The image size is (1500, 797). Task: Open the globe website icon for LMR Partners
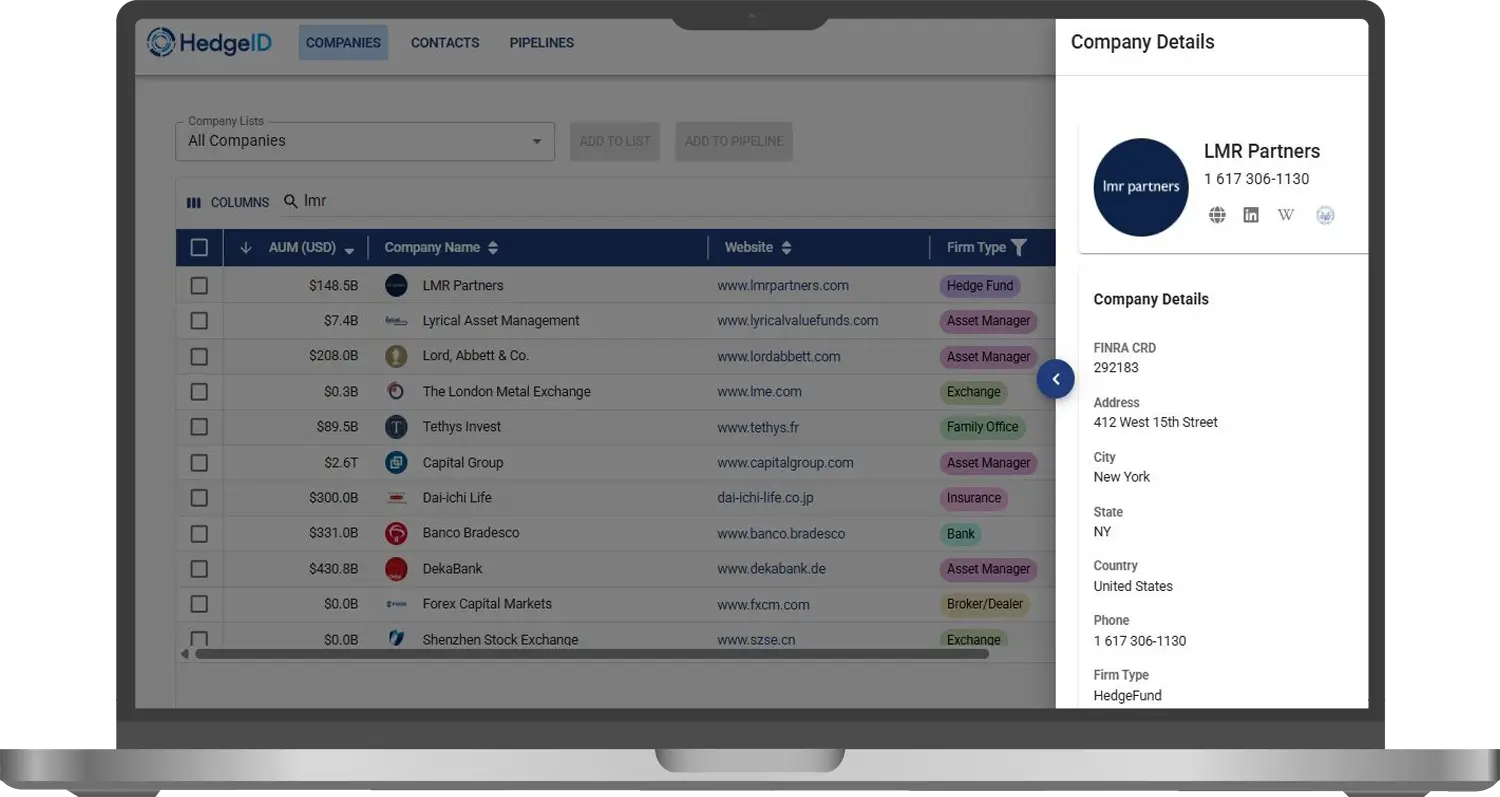[x=1217, y=215]
